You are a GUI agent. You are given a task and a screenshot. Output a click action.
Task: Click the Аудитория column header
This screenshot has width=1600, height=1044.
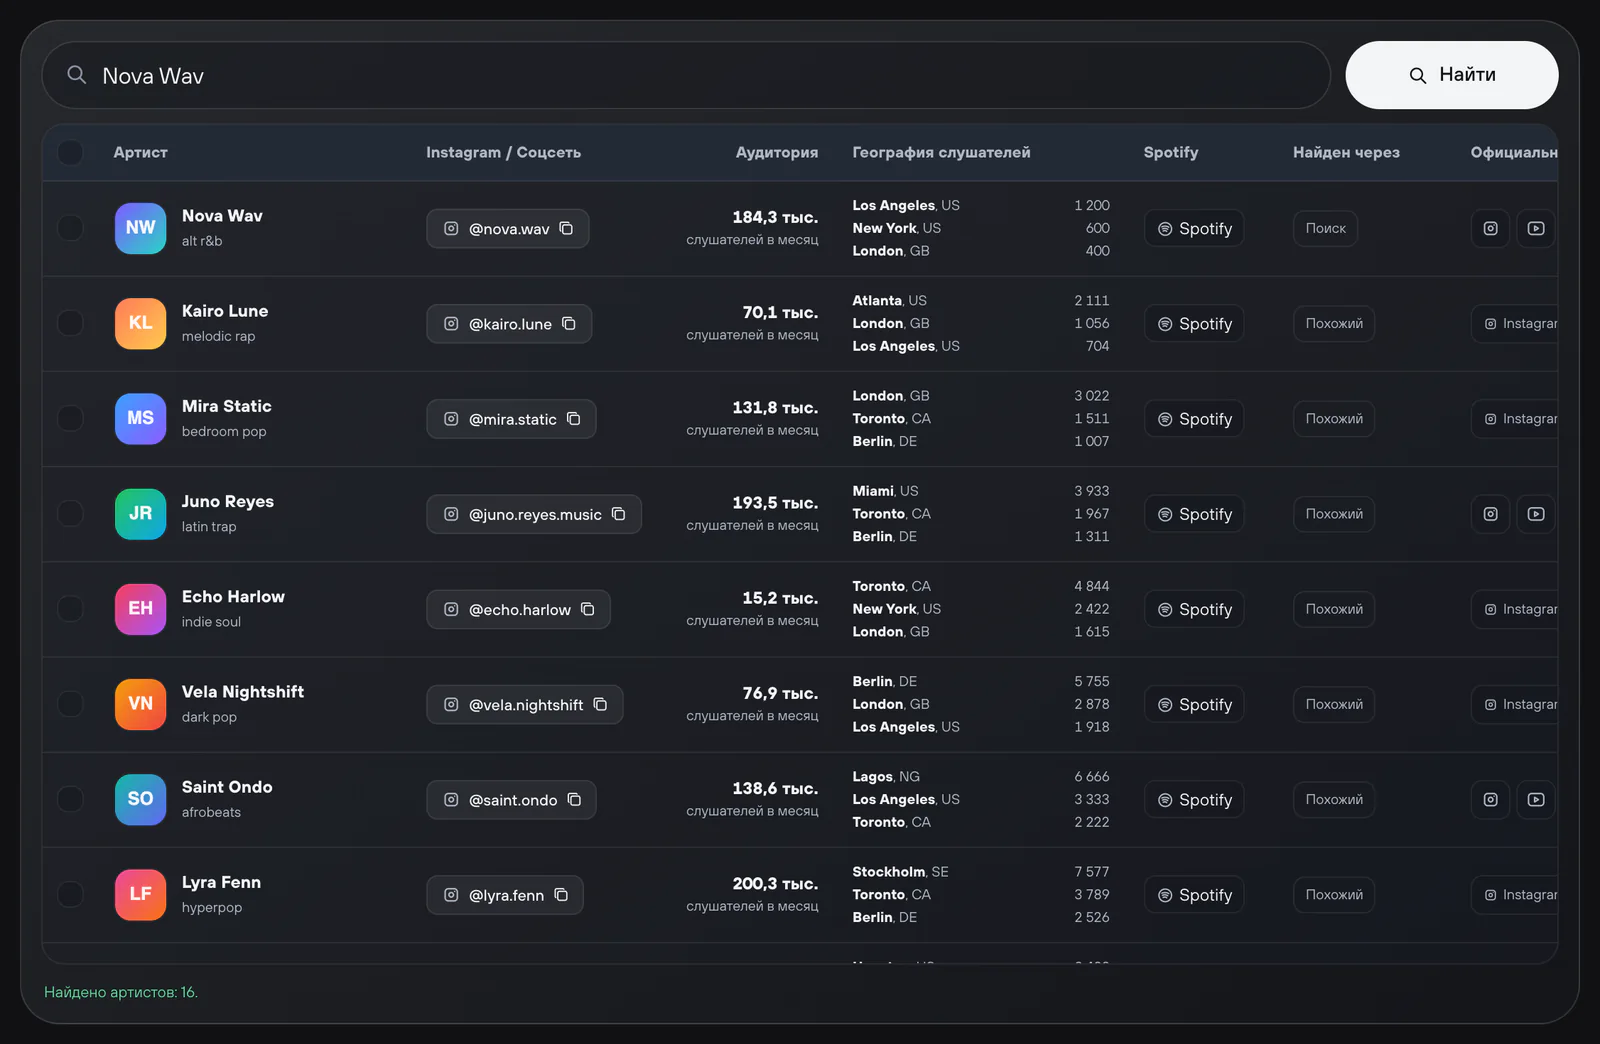coord(777,152)
